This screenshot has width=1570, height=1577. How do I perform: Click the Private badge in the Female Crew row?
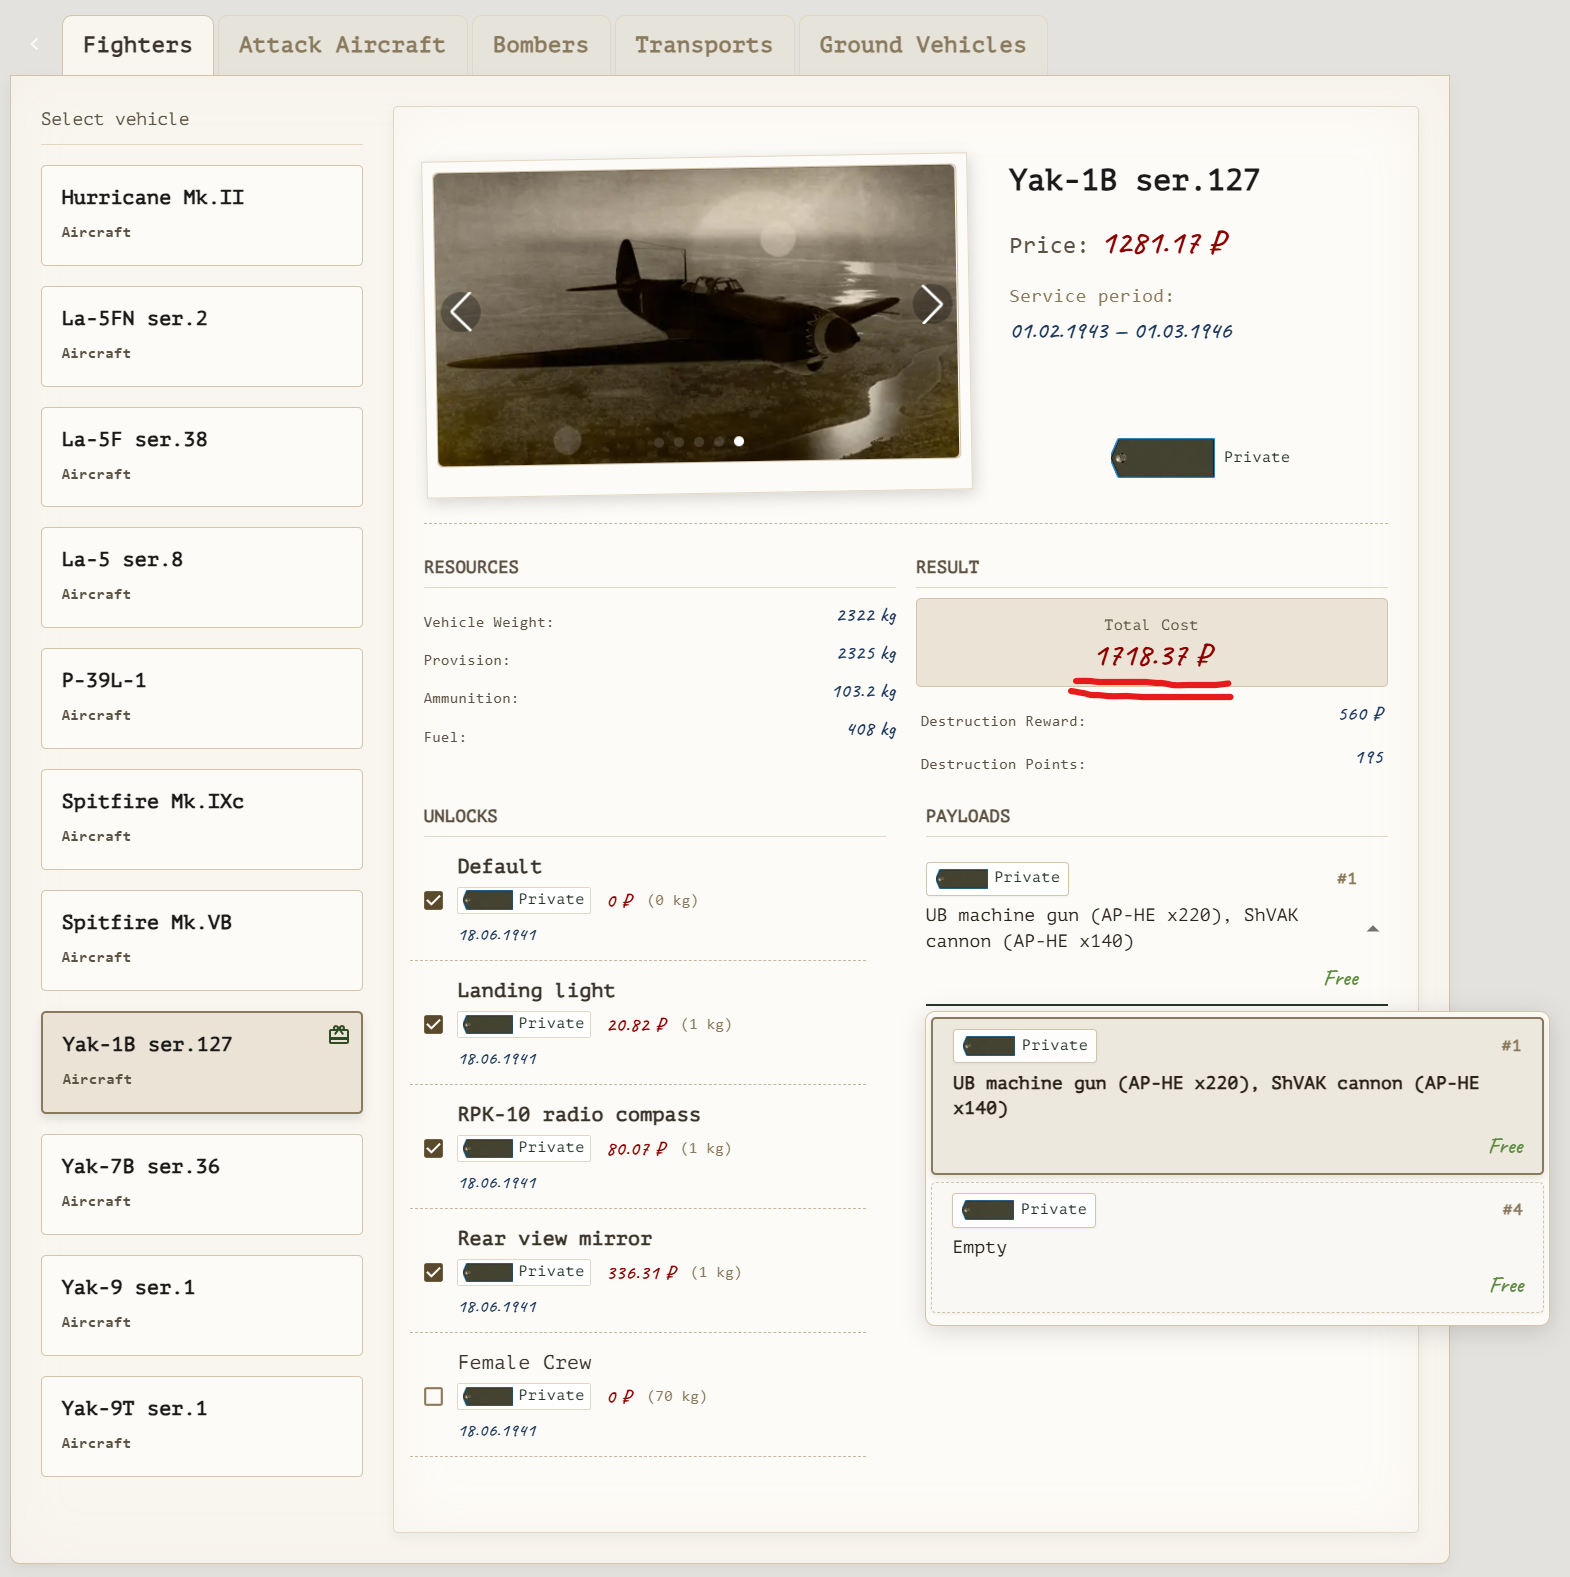(x=524, y=1396)
